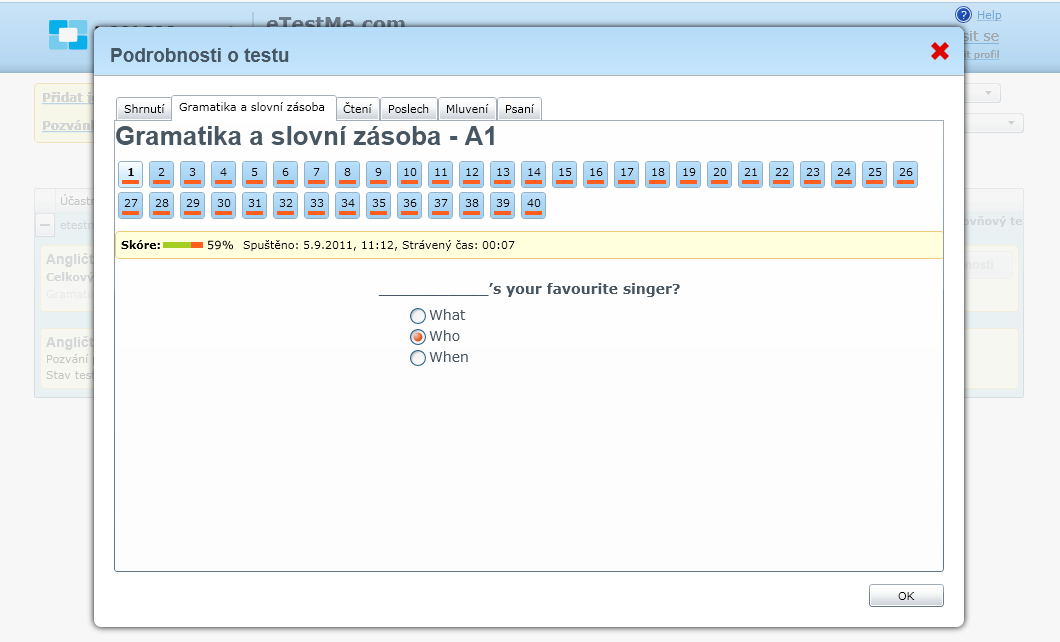Jump to question 15
The height and width of the screenshot is (642, 1060).
click(564, 174)
